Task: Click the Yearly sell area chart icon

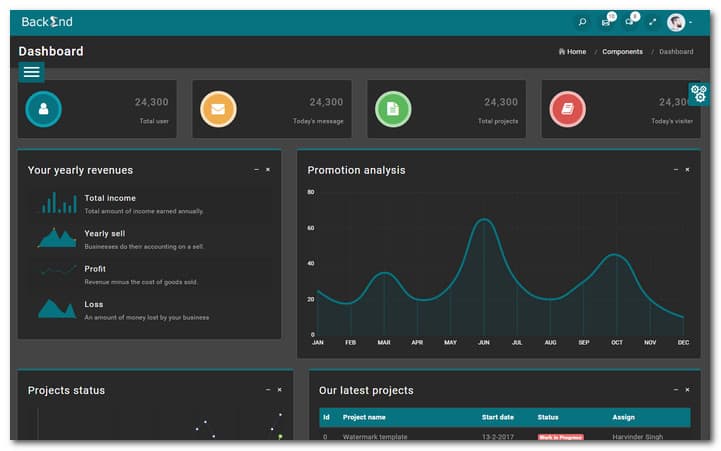Action: 57,238
